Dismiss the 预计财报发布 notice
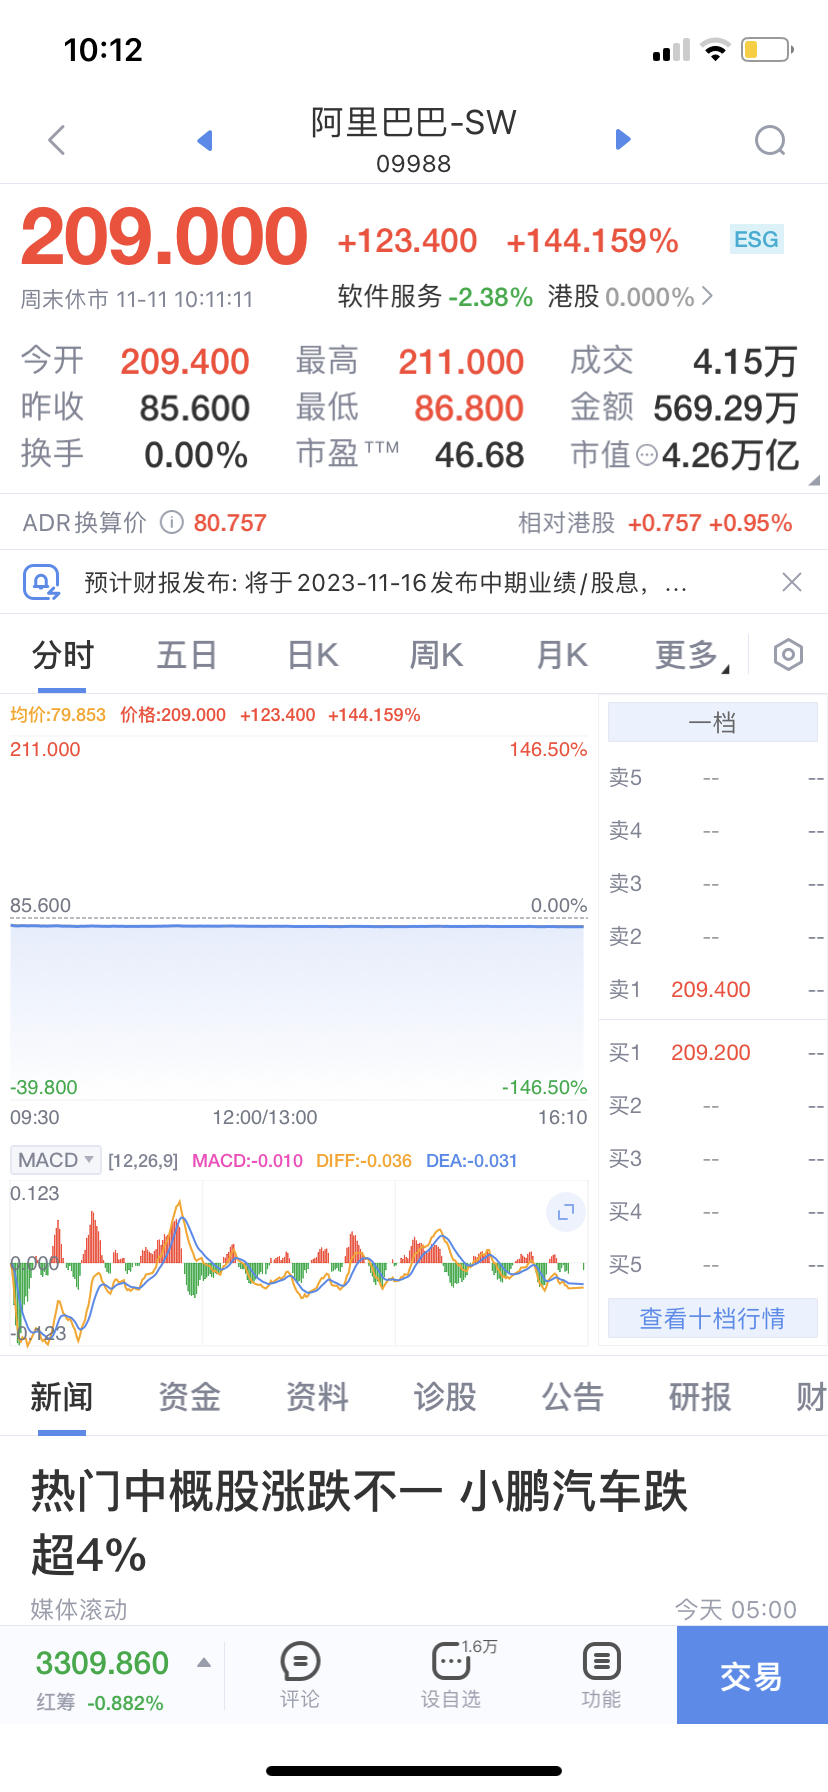This screenshot has height=1792, width=828. (792, 582)
